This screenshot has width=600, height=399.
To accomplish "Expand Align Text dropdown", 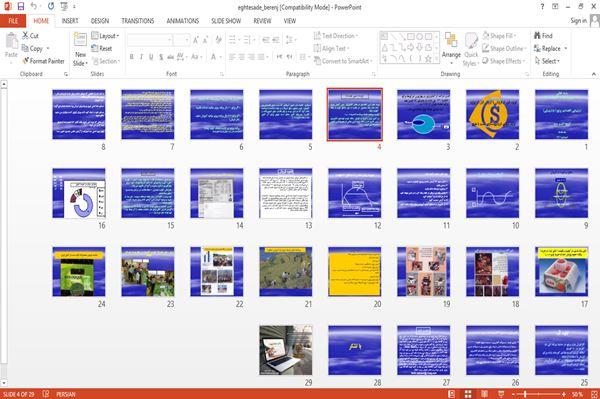I will pos(331,49).
